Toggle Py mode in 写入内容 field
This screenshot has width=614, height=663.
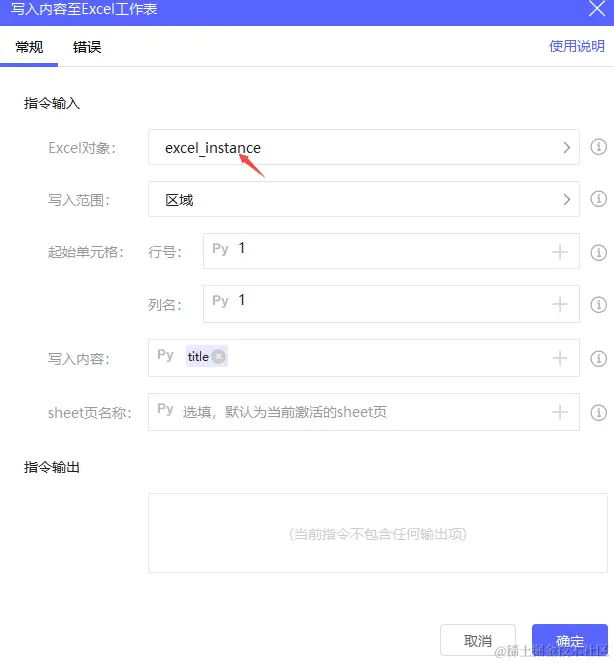pos(165,355)
